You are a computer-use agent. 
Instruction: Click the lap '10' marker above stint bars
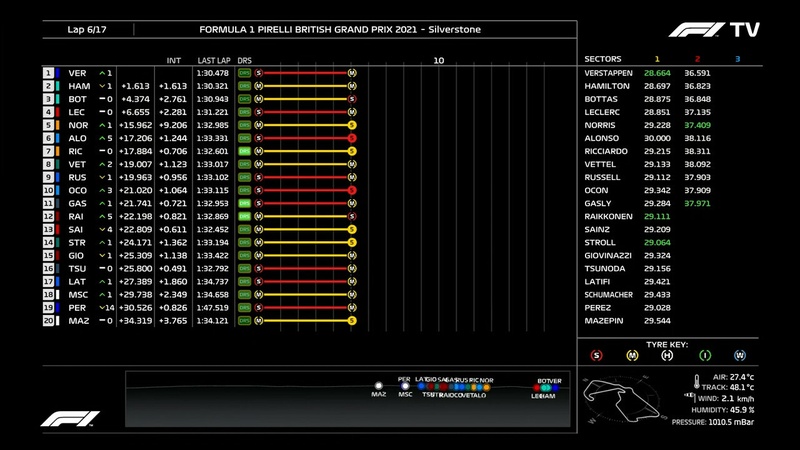pos(439,60)
